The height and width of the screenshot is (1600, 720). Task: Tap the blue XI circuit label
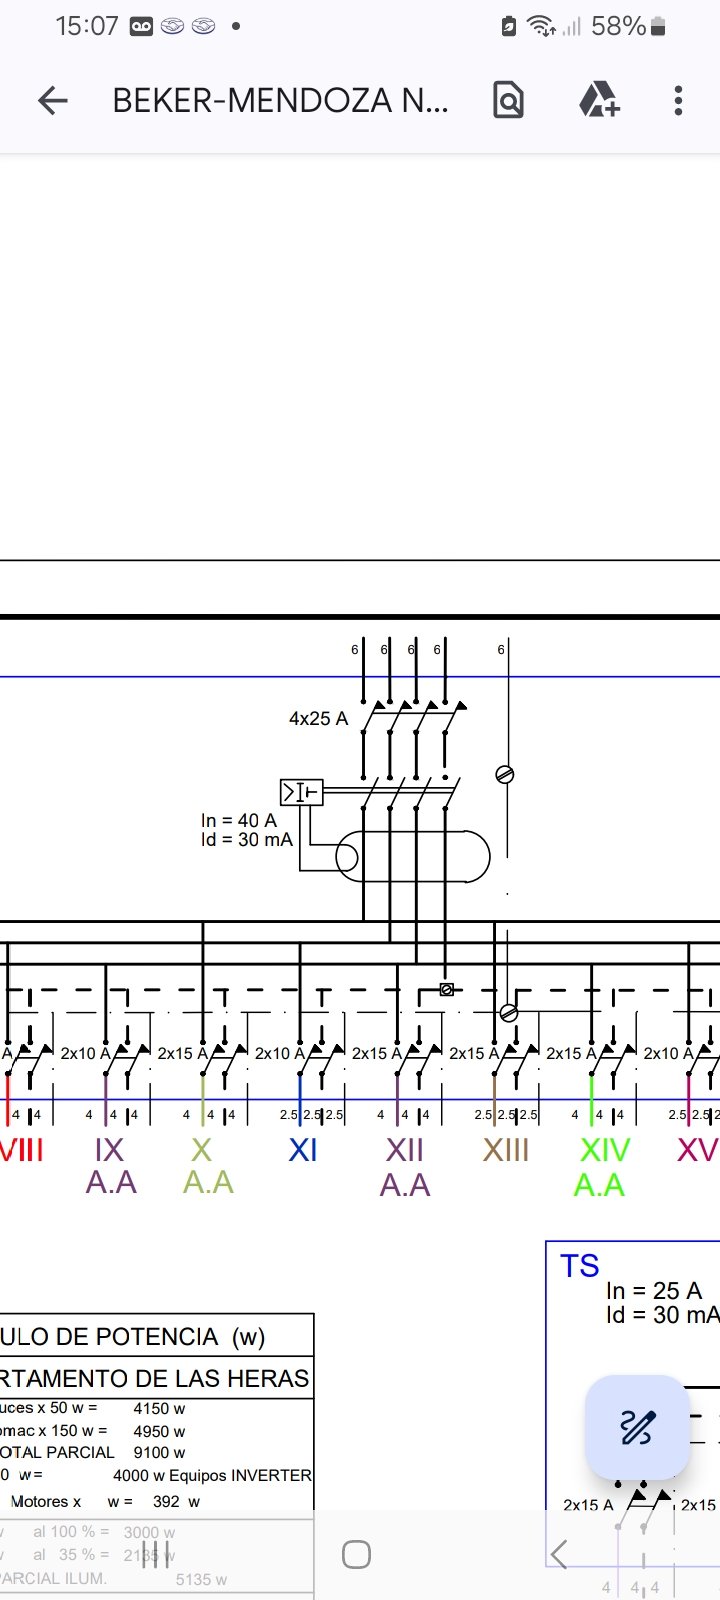(x=302, y=1150)
